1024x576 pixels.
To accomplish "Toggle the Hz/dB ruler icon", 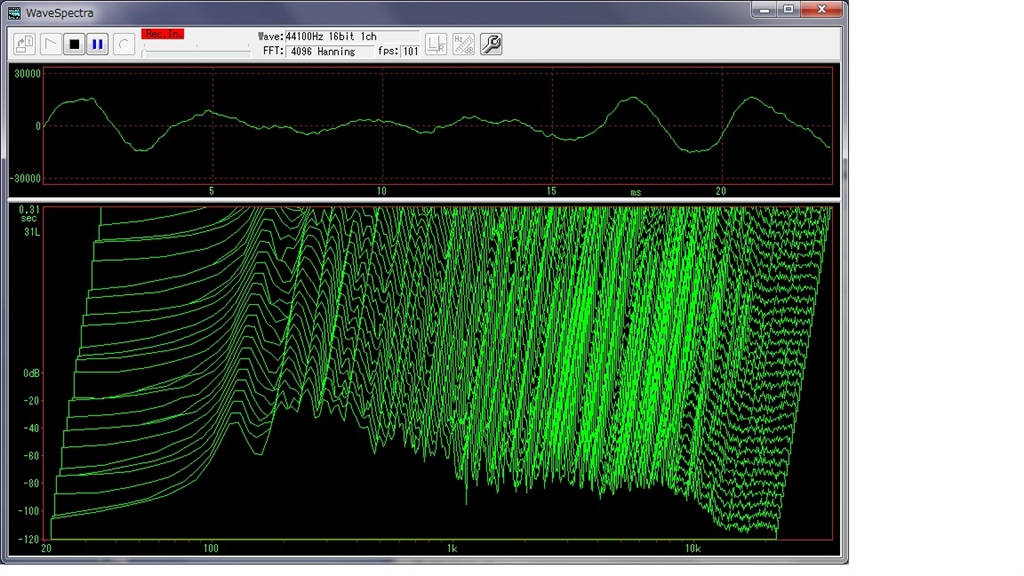I will pos(463,44).
